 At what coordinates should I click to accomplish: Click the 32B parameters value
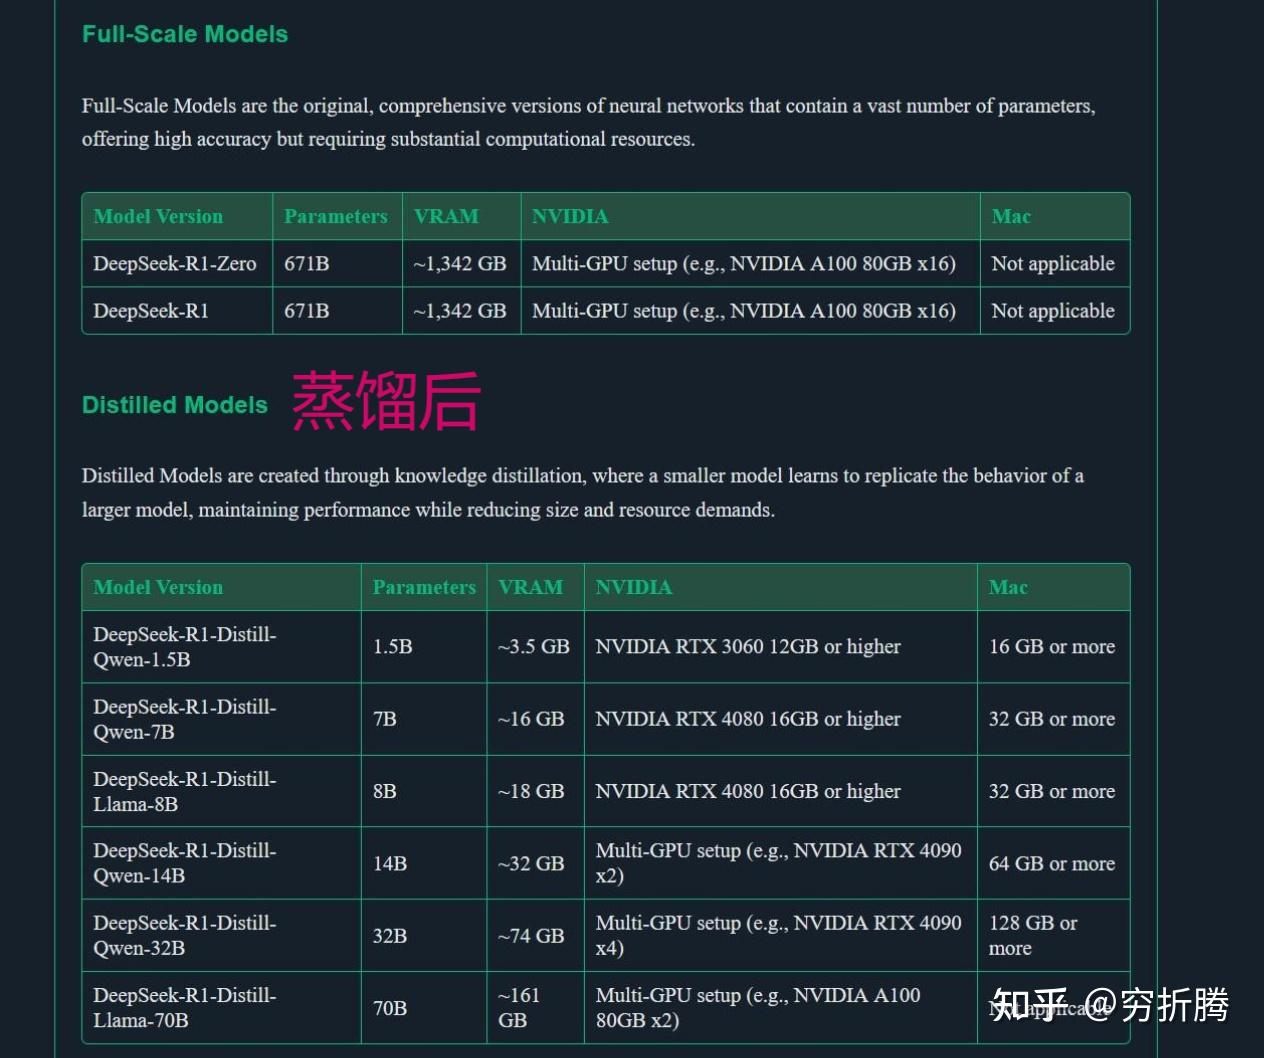(x=390, y=936)
